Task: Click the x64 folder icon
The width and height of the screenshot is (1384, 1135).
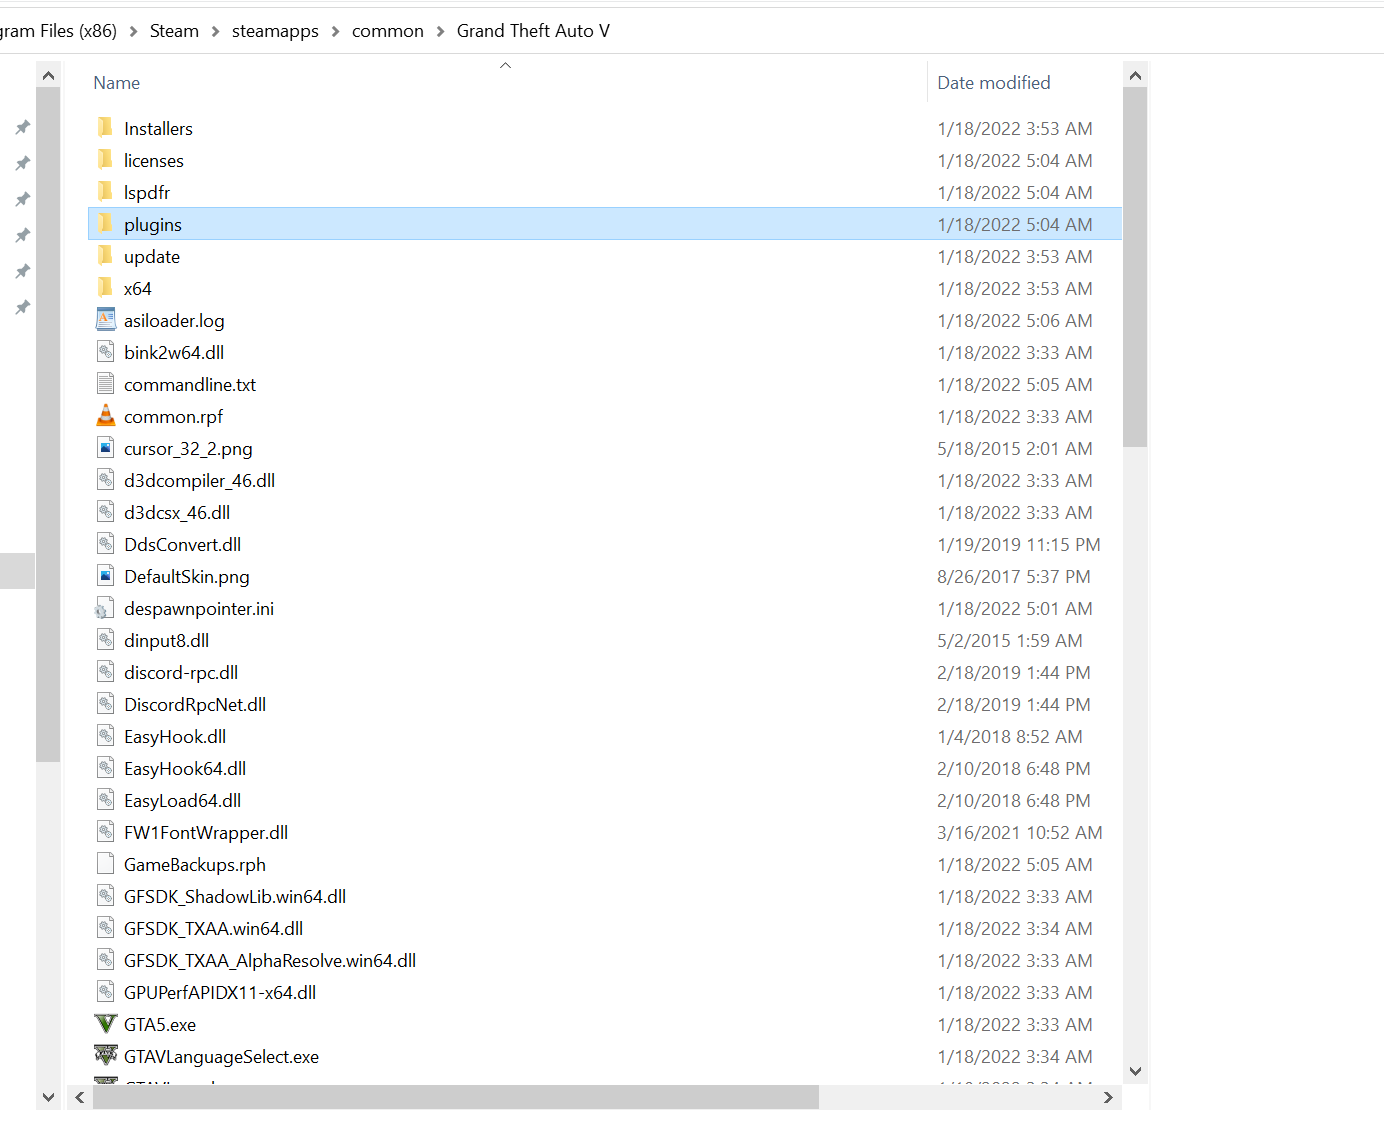Action: 105,287
